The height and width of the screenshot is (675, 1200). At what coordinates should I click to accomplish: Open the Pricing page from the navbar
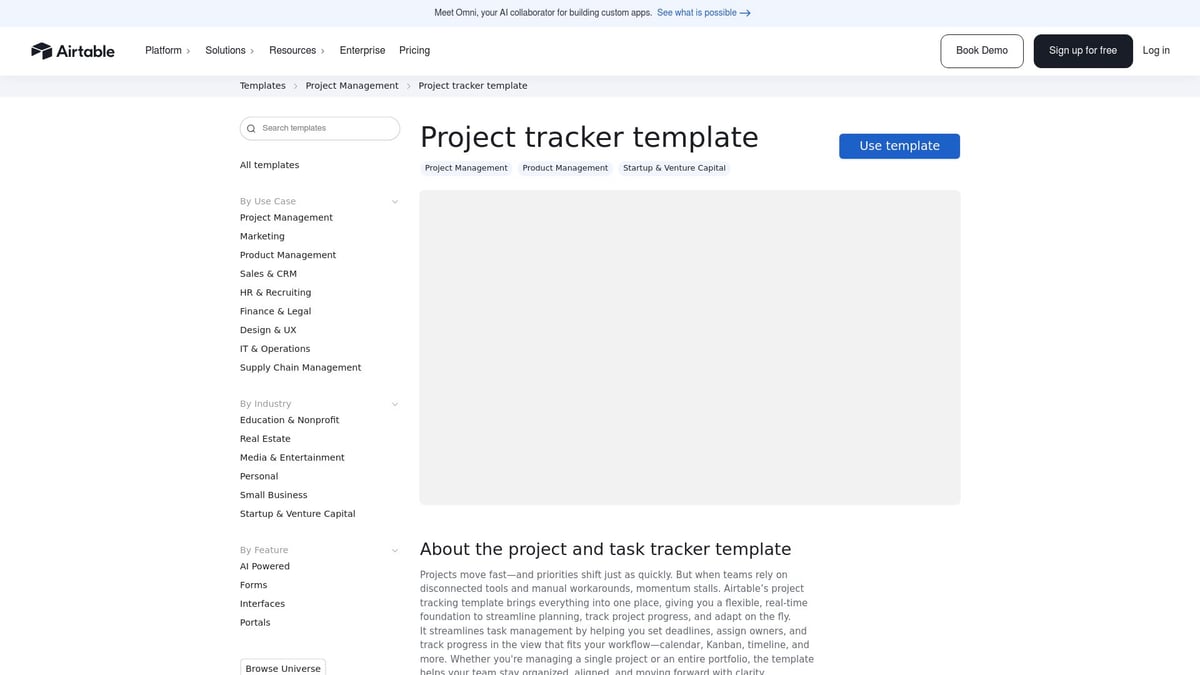414,50
